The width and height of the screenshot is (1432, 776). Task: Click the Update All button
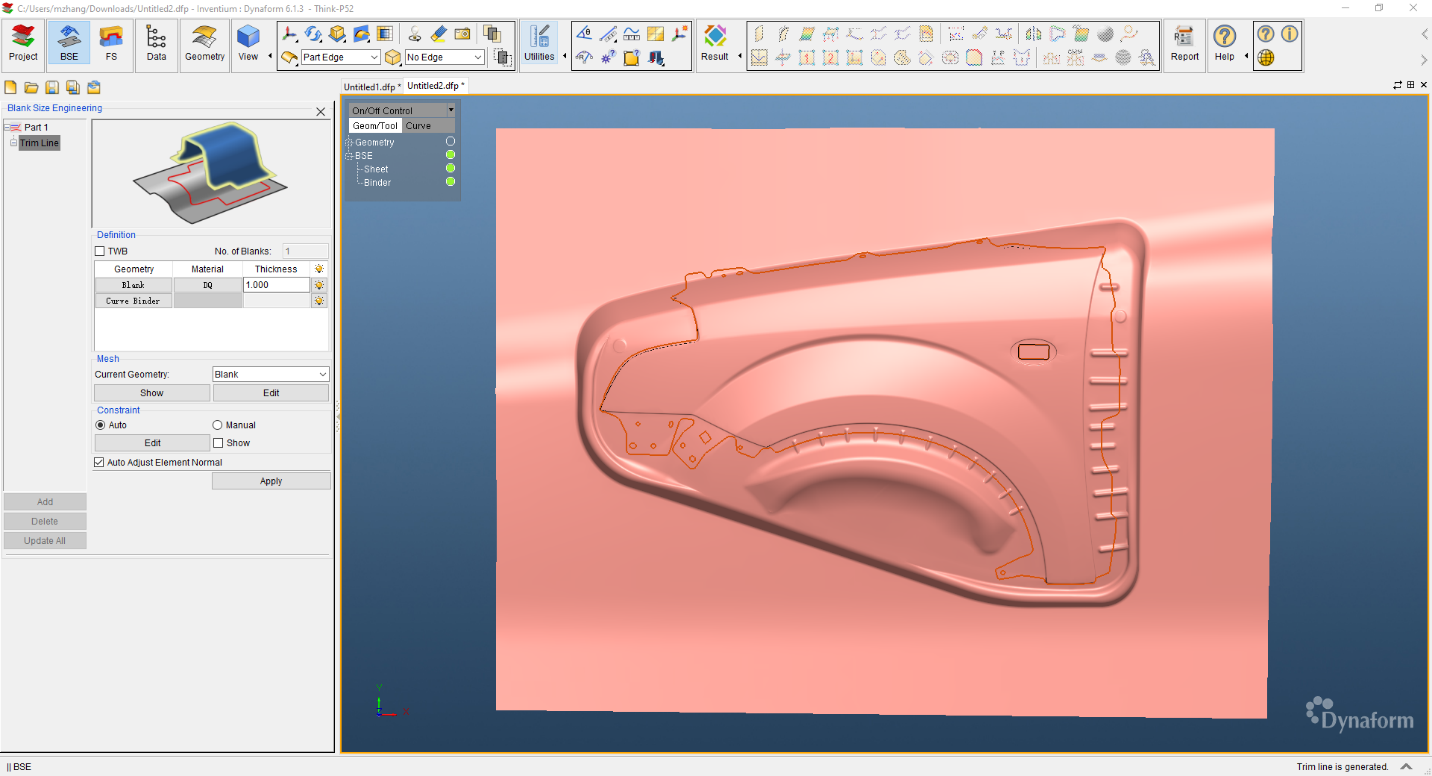pyautogui.click(x=45, y=540)
